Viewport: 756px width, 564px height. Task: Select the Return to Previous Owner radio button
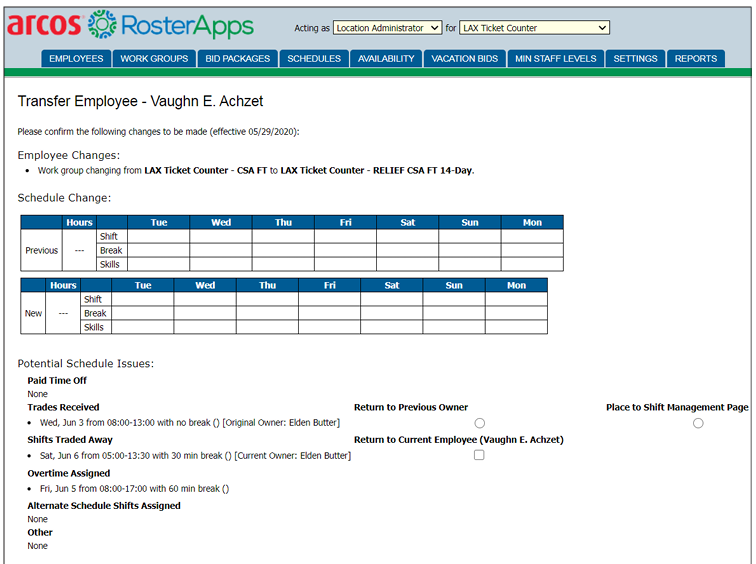click(480, 423)
